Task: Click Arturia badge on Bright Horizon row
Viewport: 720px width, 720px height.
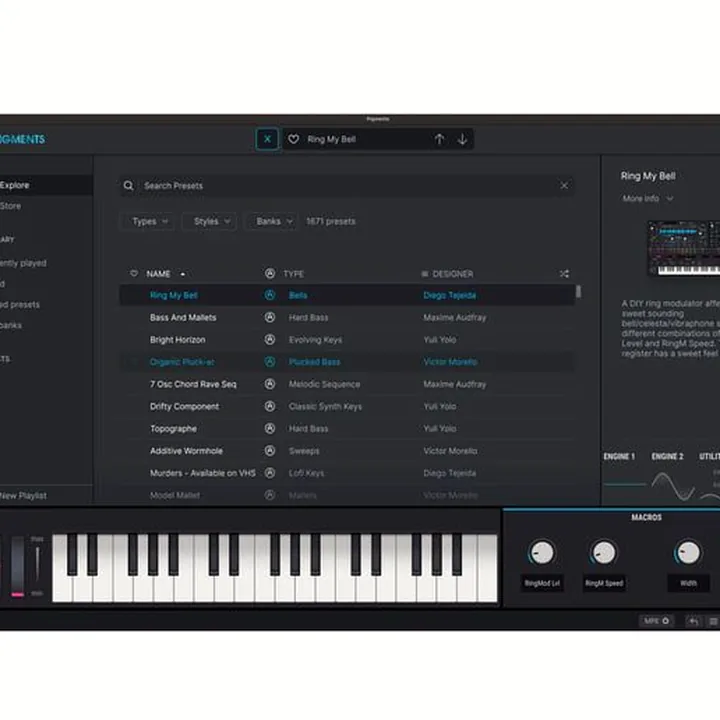Action: [x=270, y=340]
